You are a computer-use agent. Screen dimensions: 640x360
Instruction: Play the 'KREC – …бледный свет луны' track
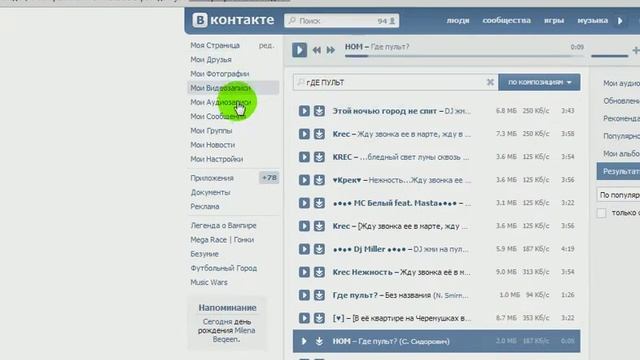click(x=304, y=157)
